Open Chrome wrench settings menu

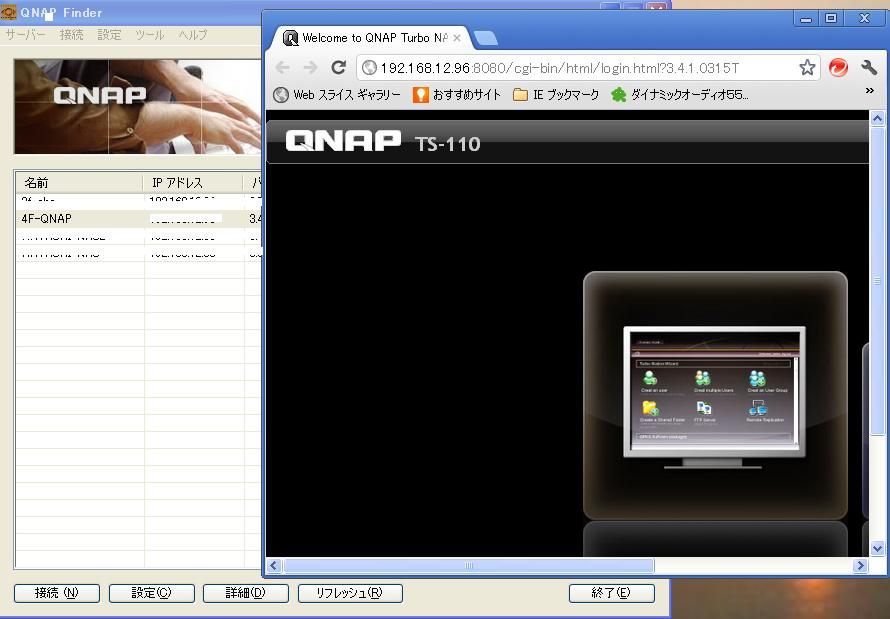[x=868, y=68]
